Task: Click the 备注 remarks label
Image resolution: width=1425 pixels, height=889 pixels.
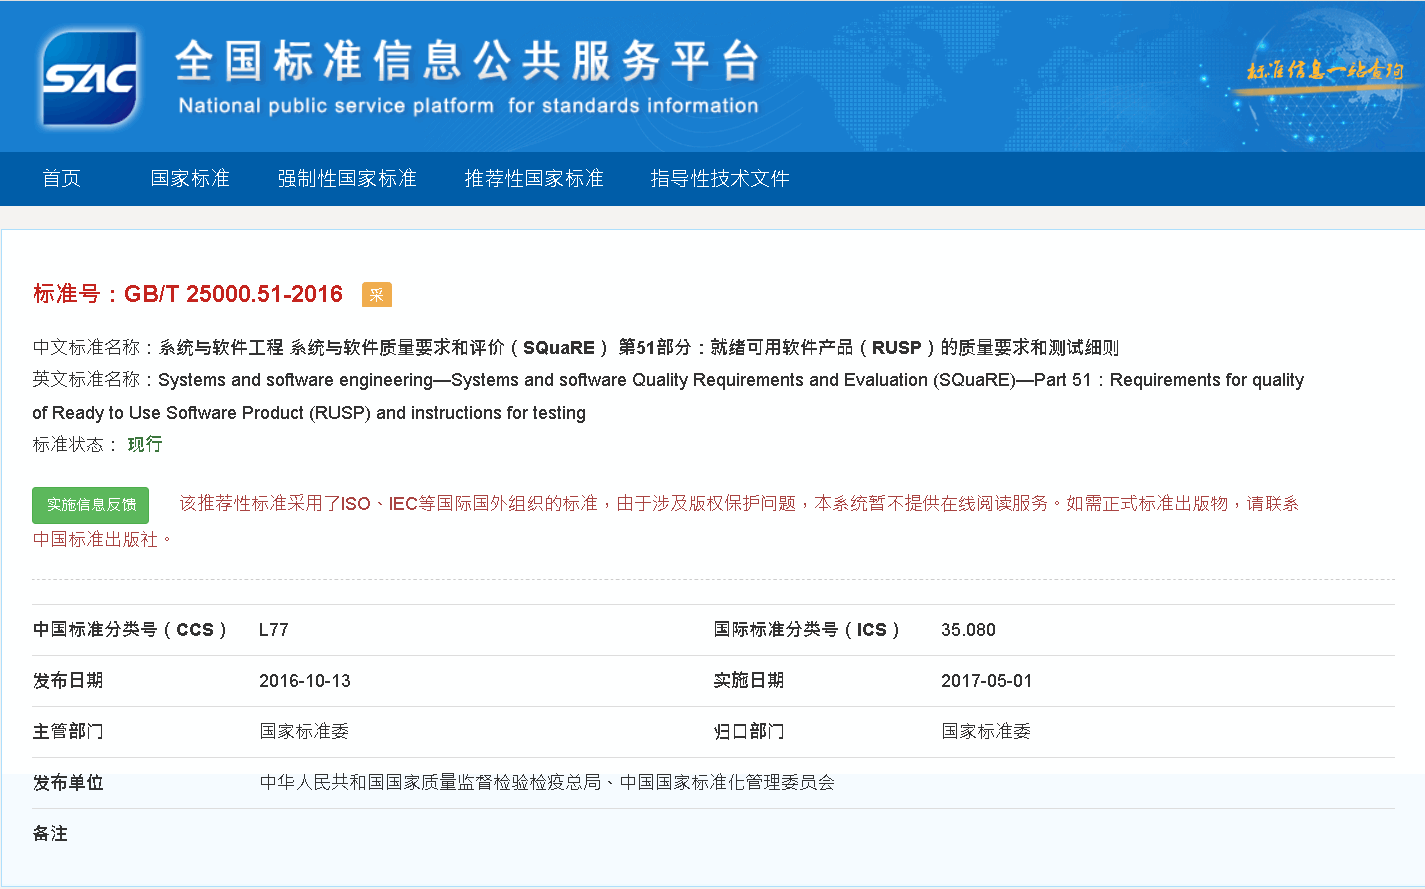Action: (50, 834)
